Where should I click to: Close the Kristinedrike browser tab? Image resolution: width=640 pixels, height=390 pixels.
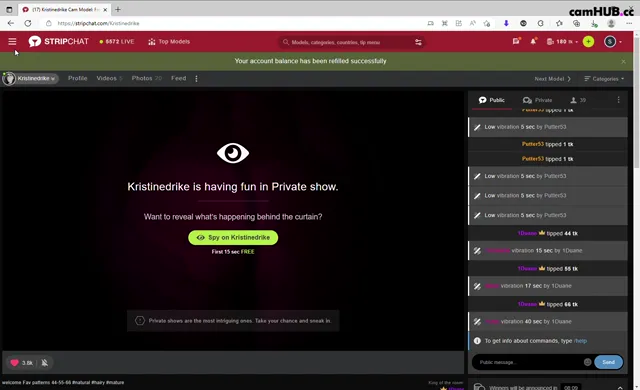(105, 9)
